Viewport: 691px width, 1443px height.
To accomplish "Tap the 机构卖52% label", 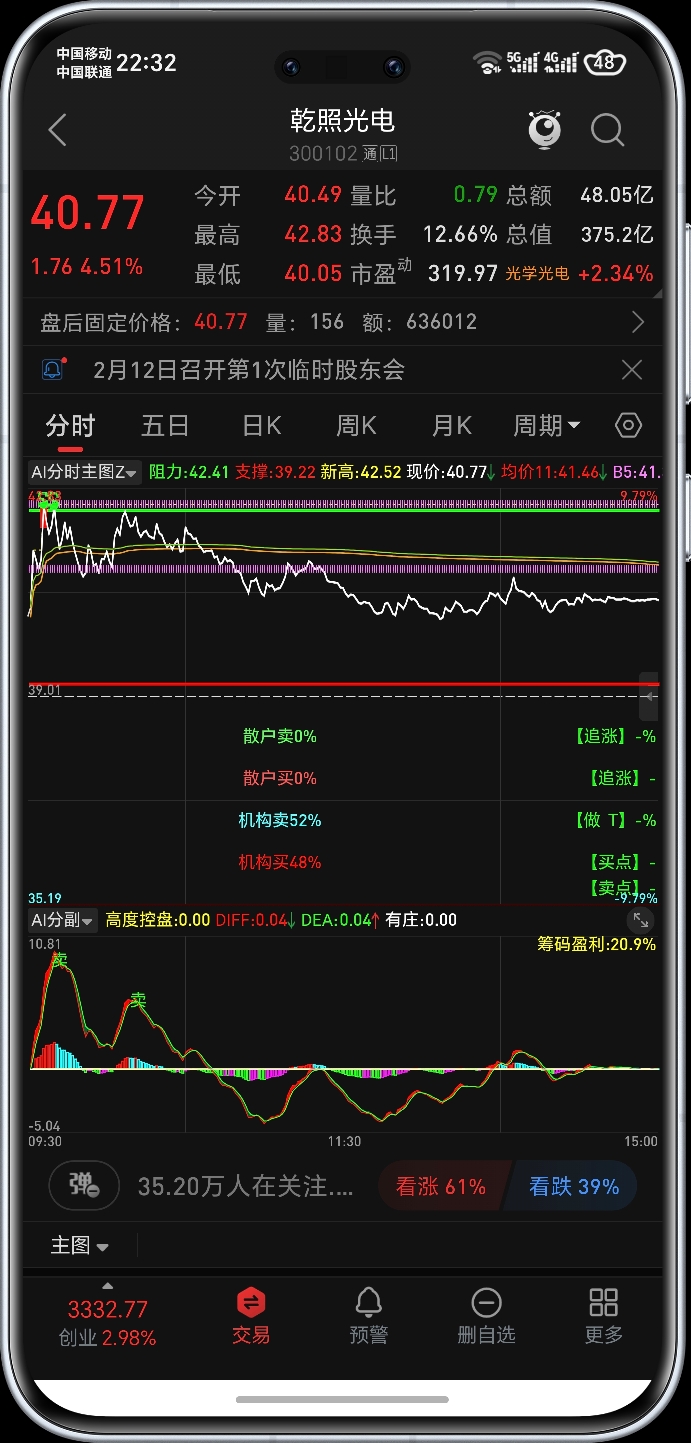I will pos(280,820).
